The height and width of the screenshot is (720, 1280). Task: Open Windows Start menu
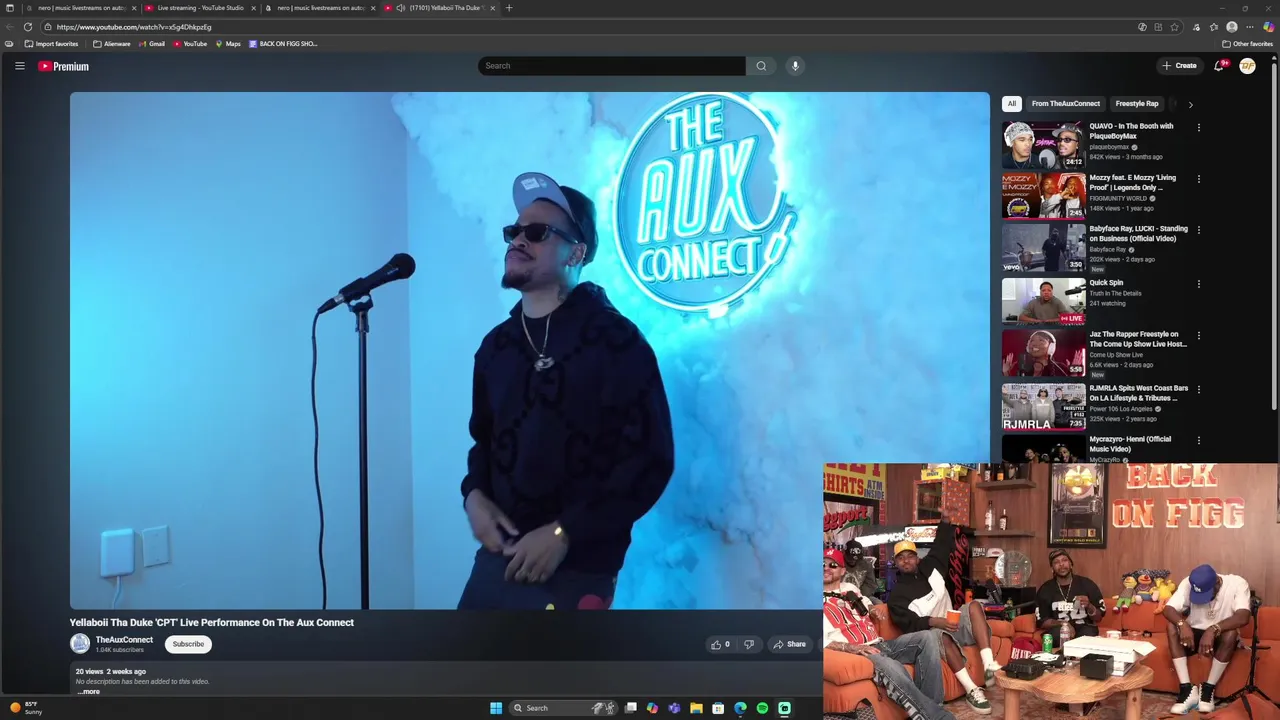[x=496, y=708]
